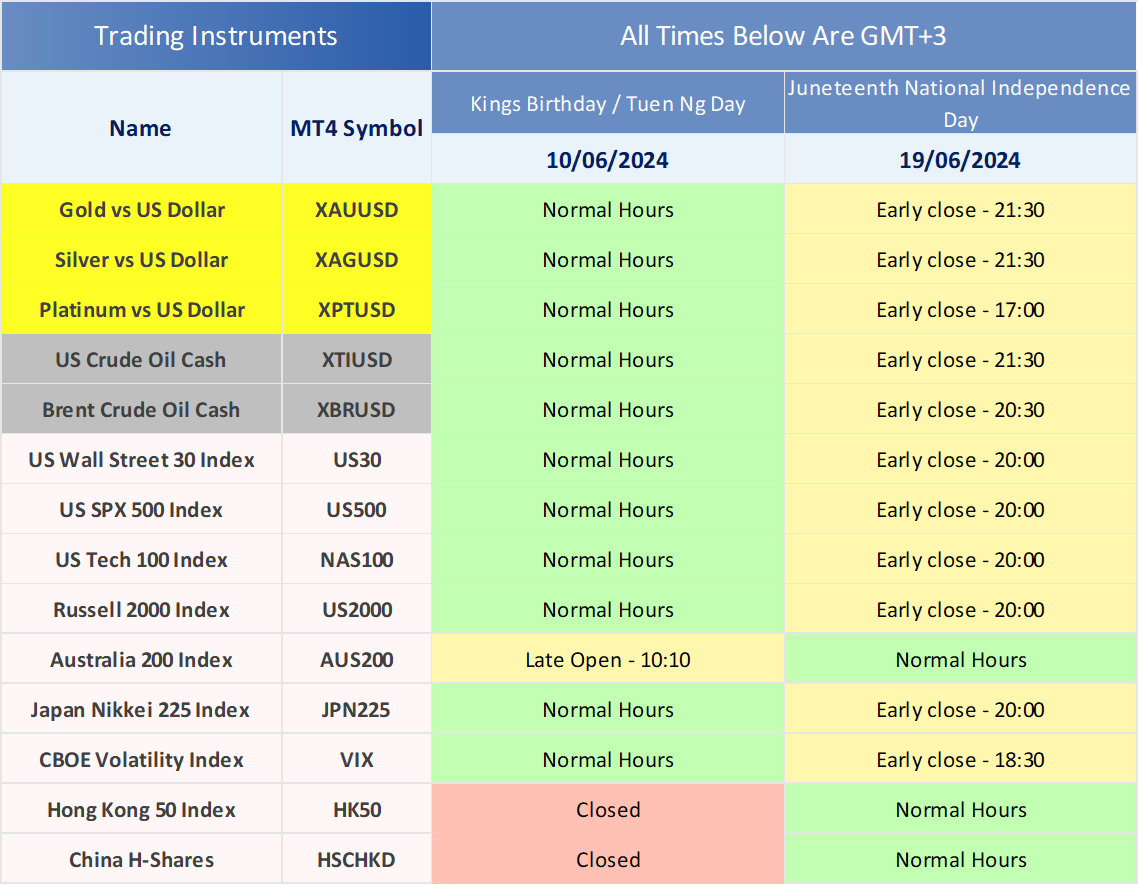1139x885 pixels.
Task: Select the Closed cell for HK50
Action: click(608, 810)
